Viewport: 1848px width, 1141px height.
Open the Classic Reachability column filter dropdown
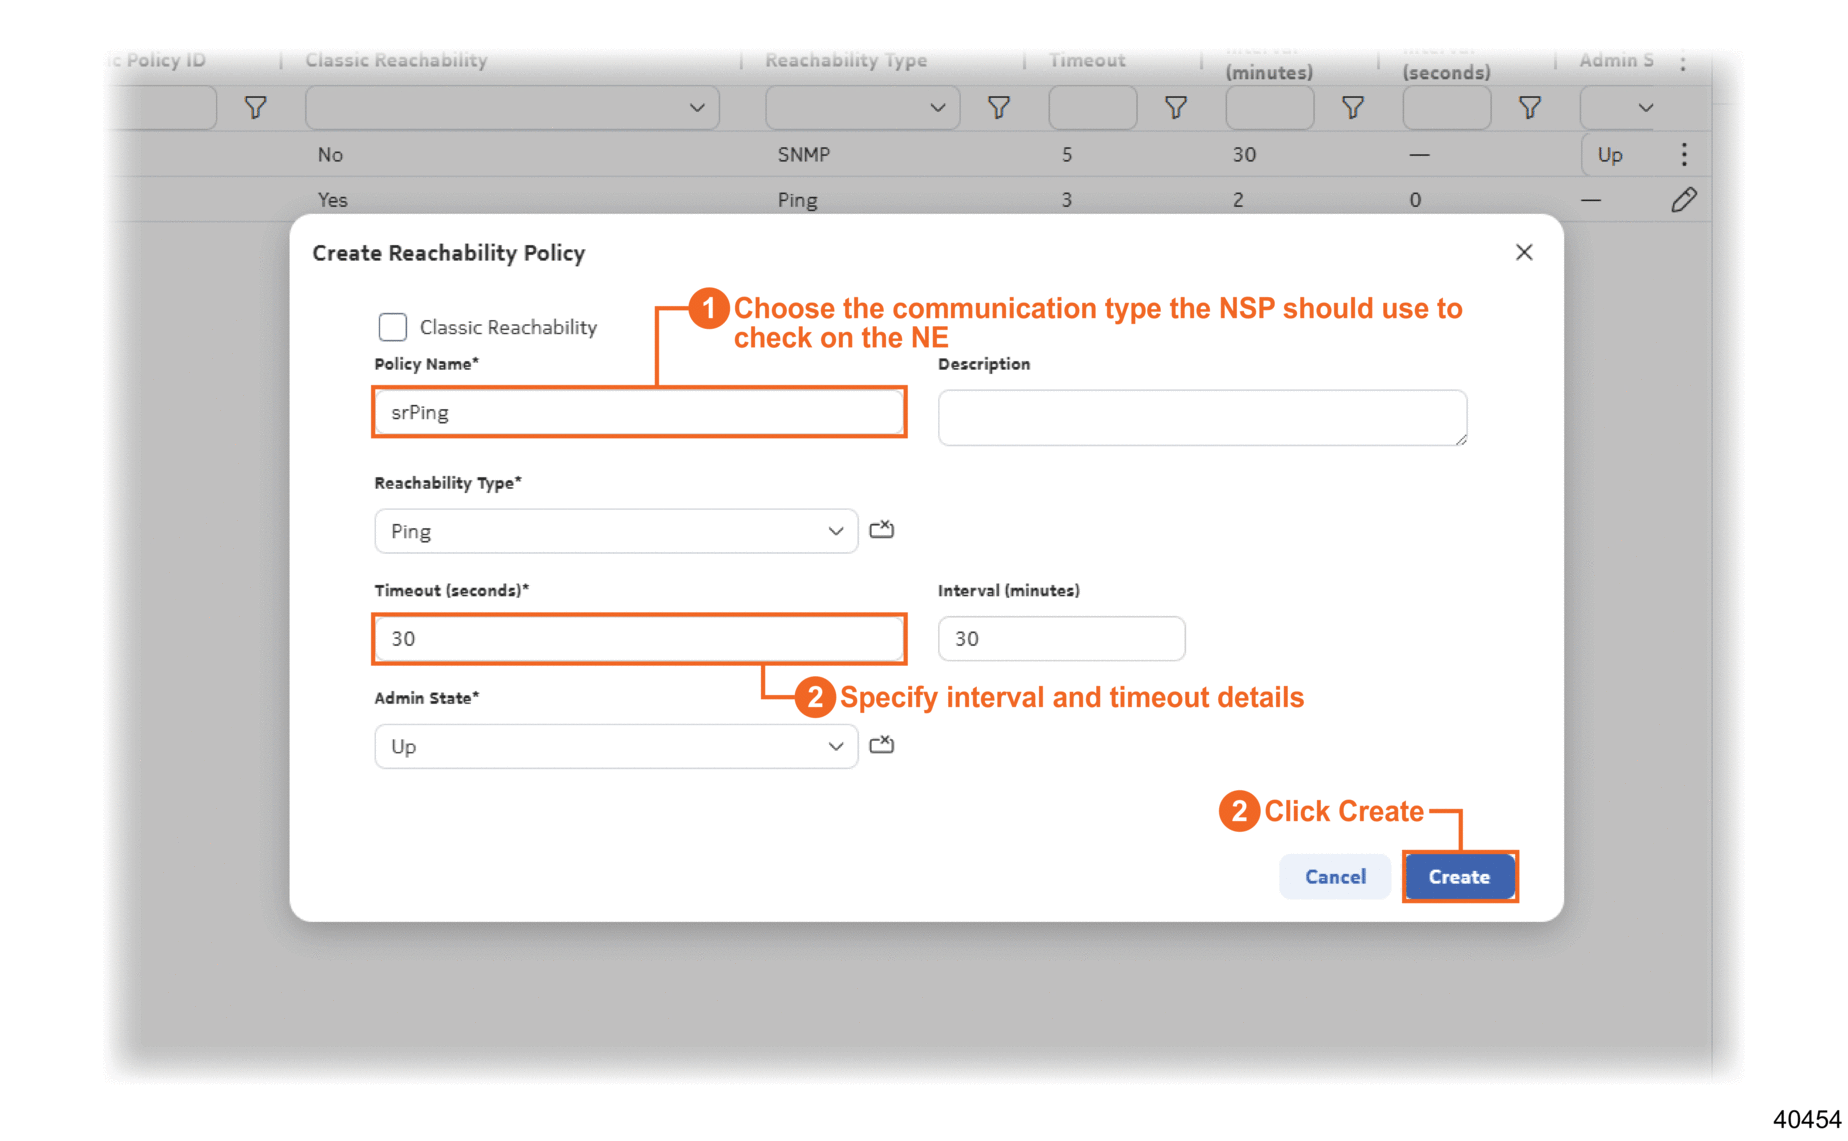pos(512,108)
